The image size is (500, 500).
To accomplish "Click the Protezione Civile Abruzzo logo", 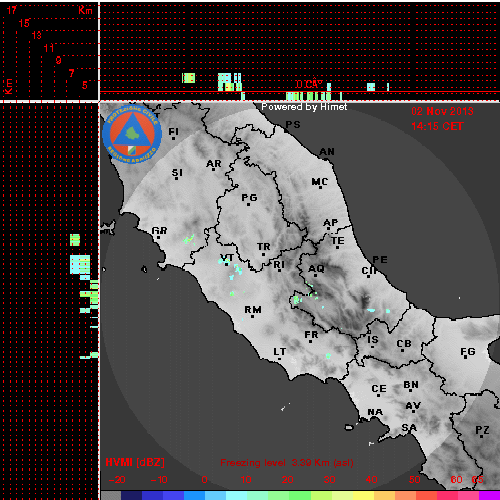I will [132, 134].
